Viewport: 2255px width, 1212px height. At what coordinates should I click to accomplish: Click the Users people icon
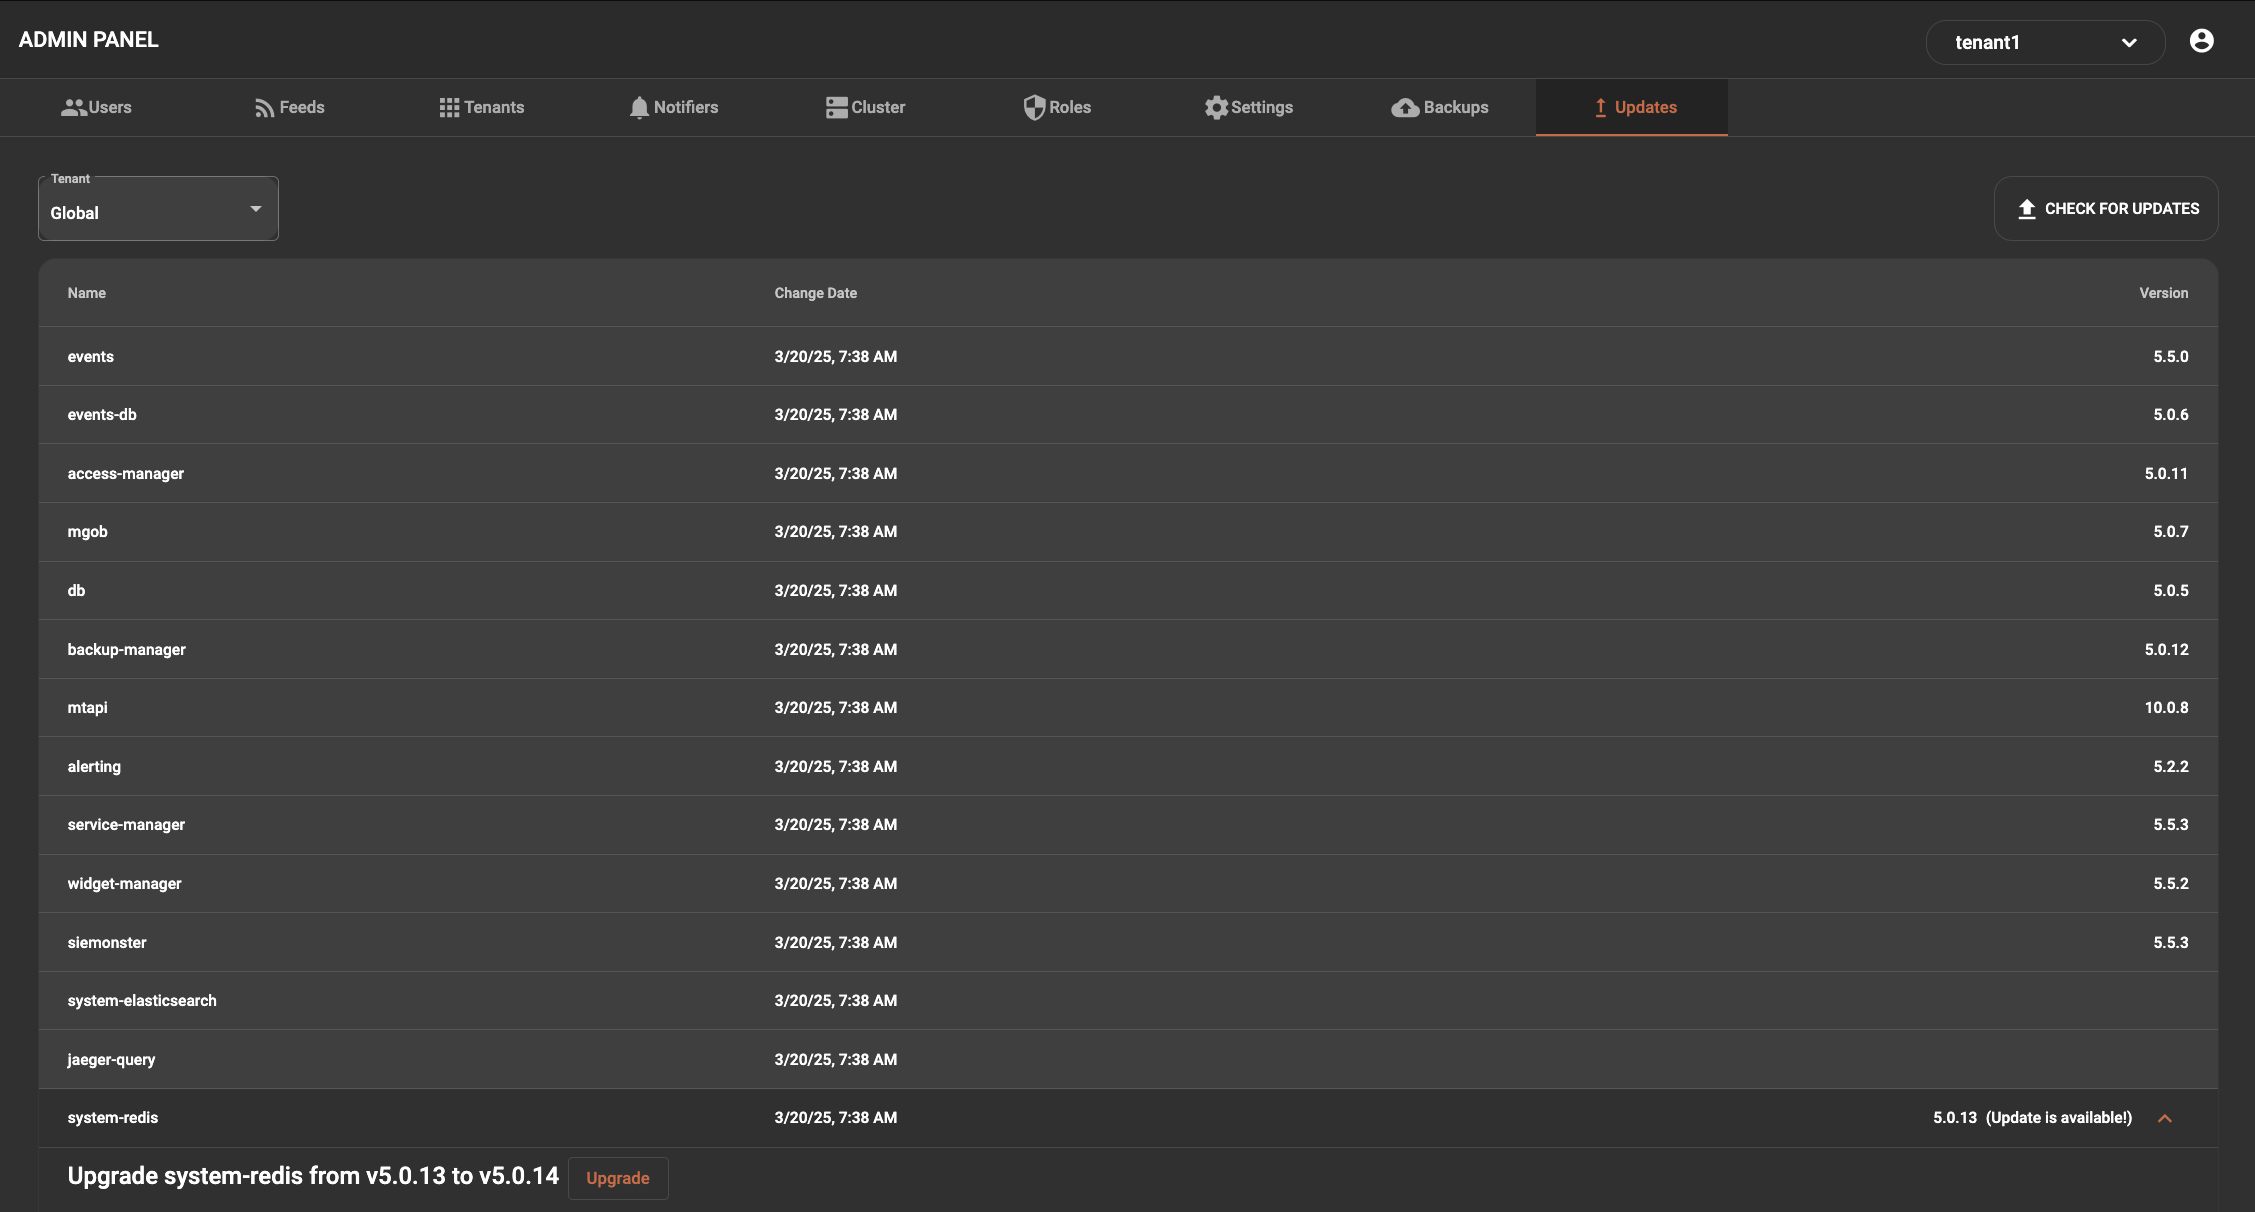click(x=73, y=108)
